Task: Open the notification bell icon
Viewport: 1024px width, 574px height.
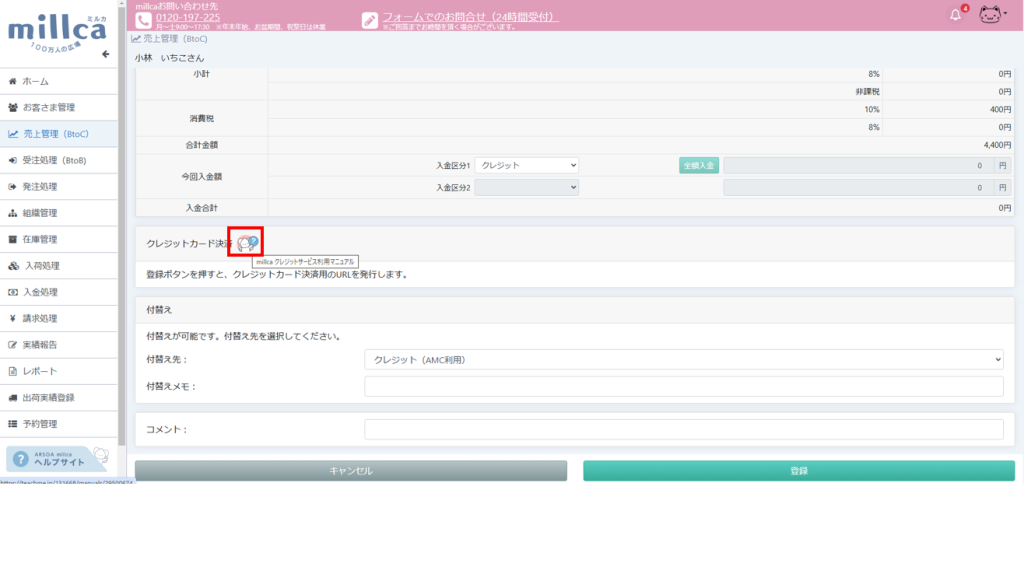Action: click(955, 15)
